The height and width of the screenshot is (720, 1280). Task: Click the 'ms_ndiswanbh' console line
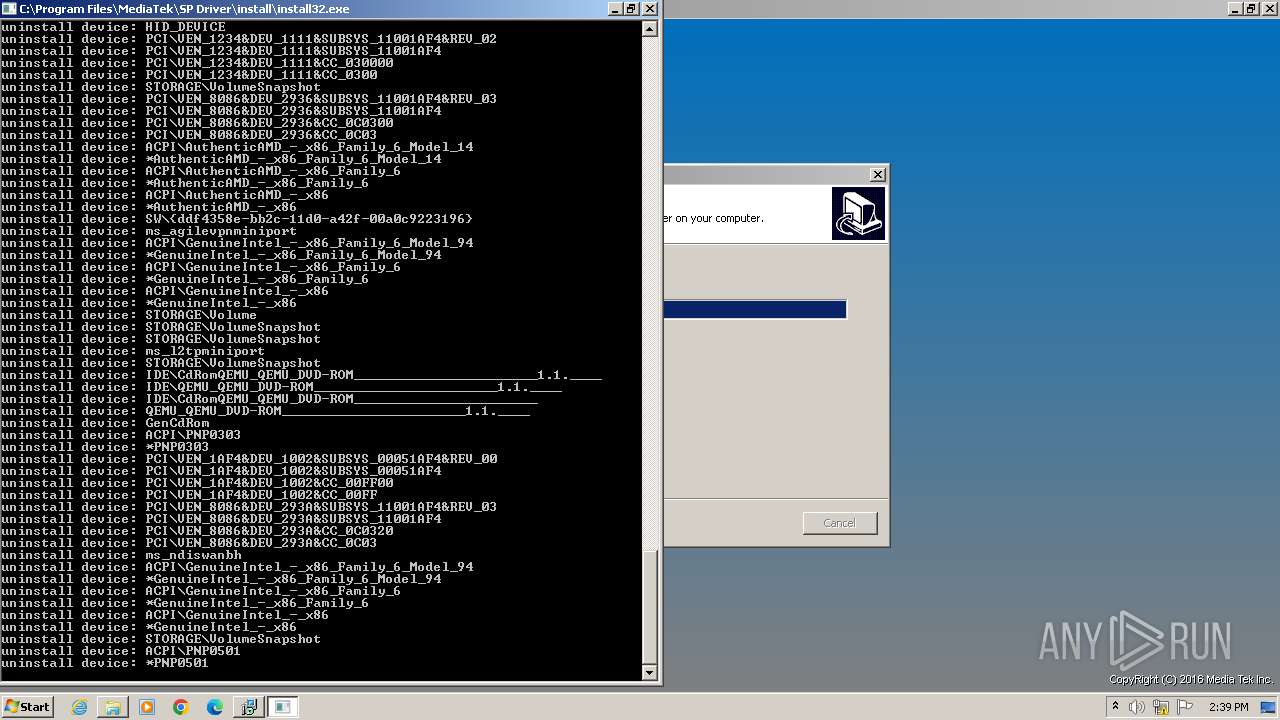pos(121,555)
